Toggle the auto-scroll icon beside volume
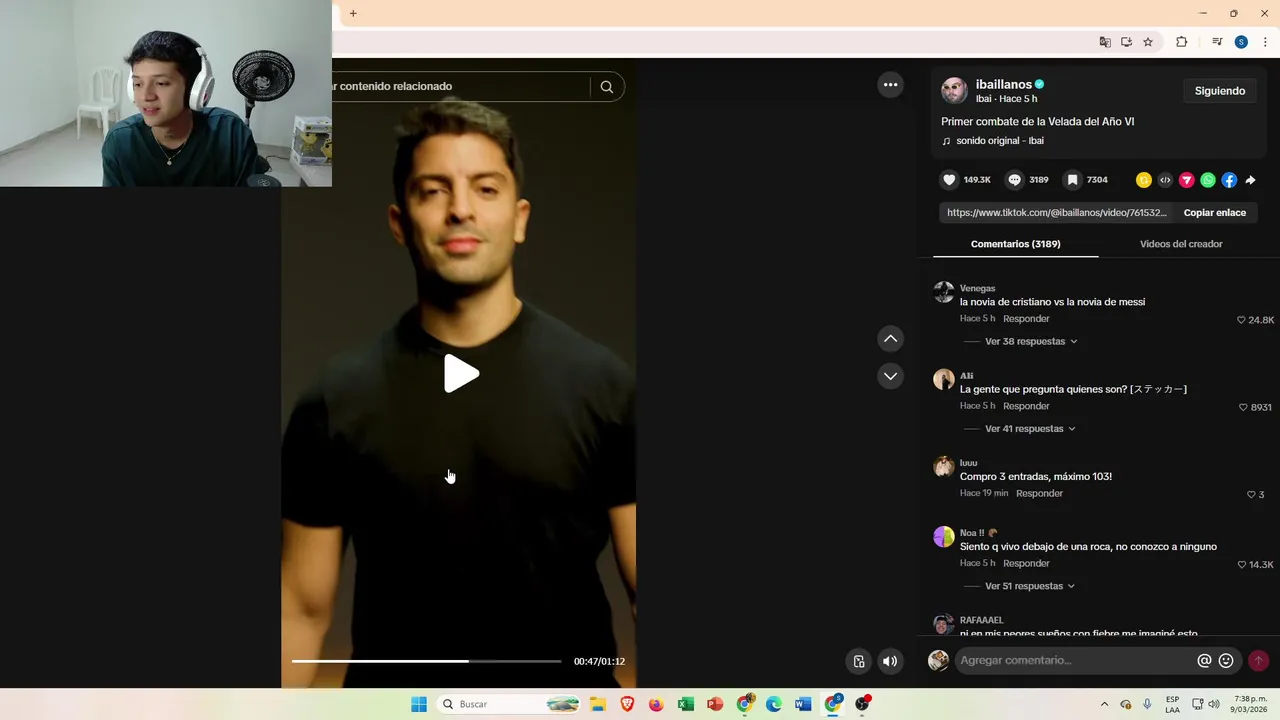This screenshot has height=720, width=1280. (x=858, y=661)
